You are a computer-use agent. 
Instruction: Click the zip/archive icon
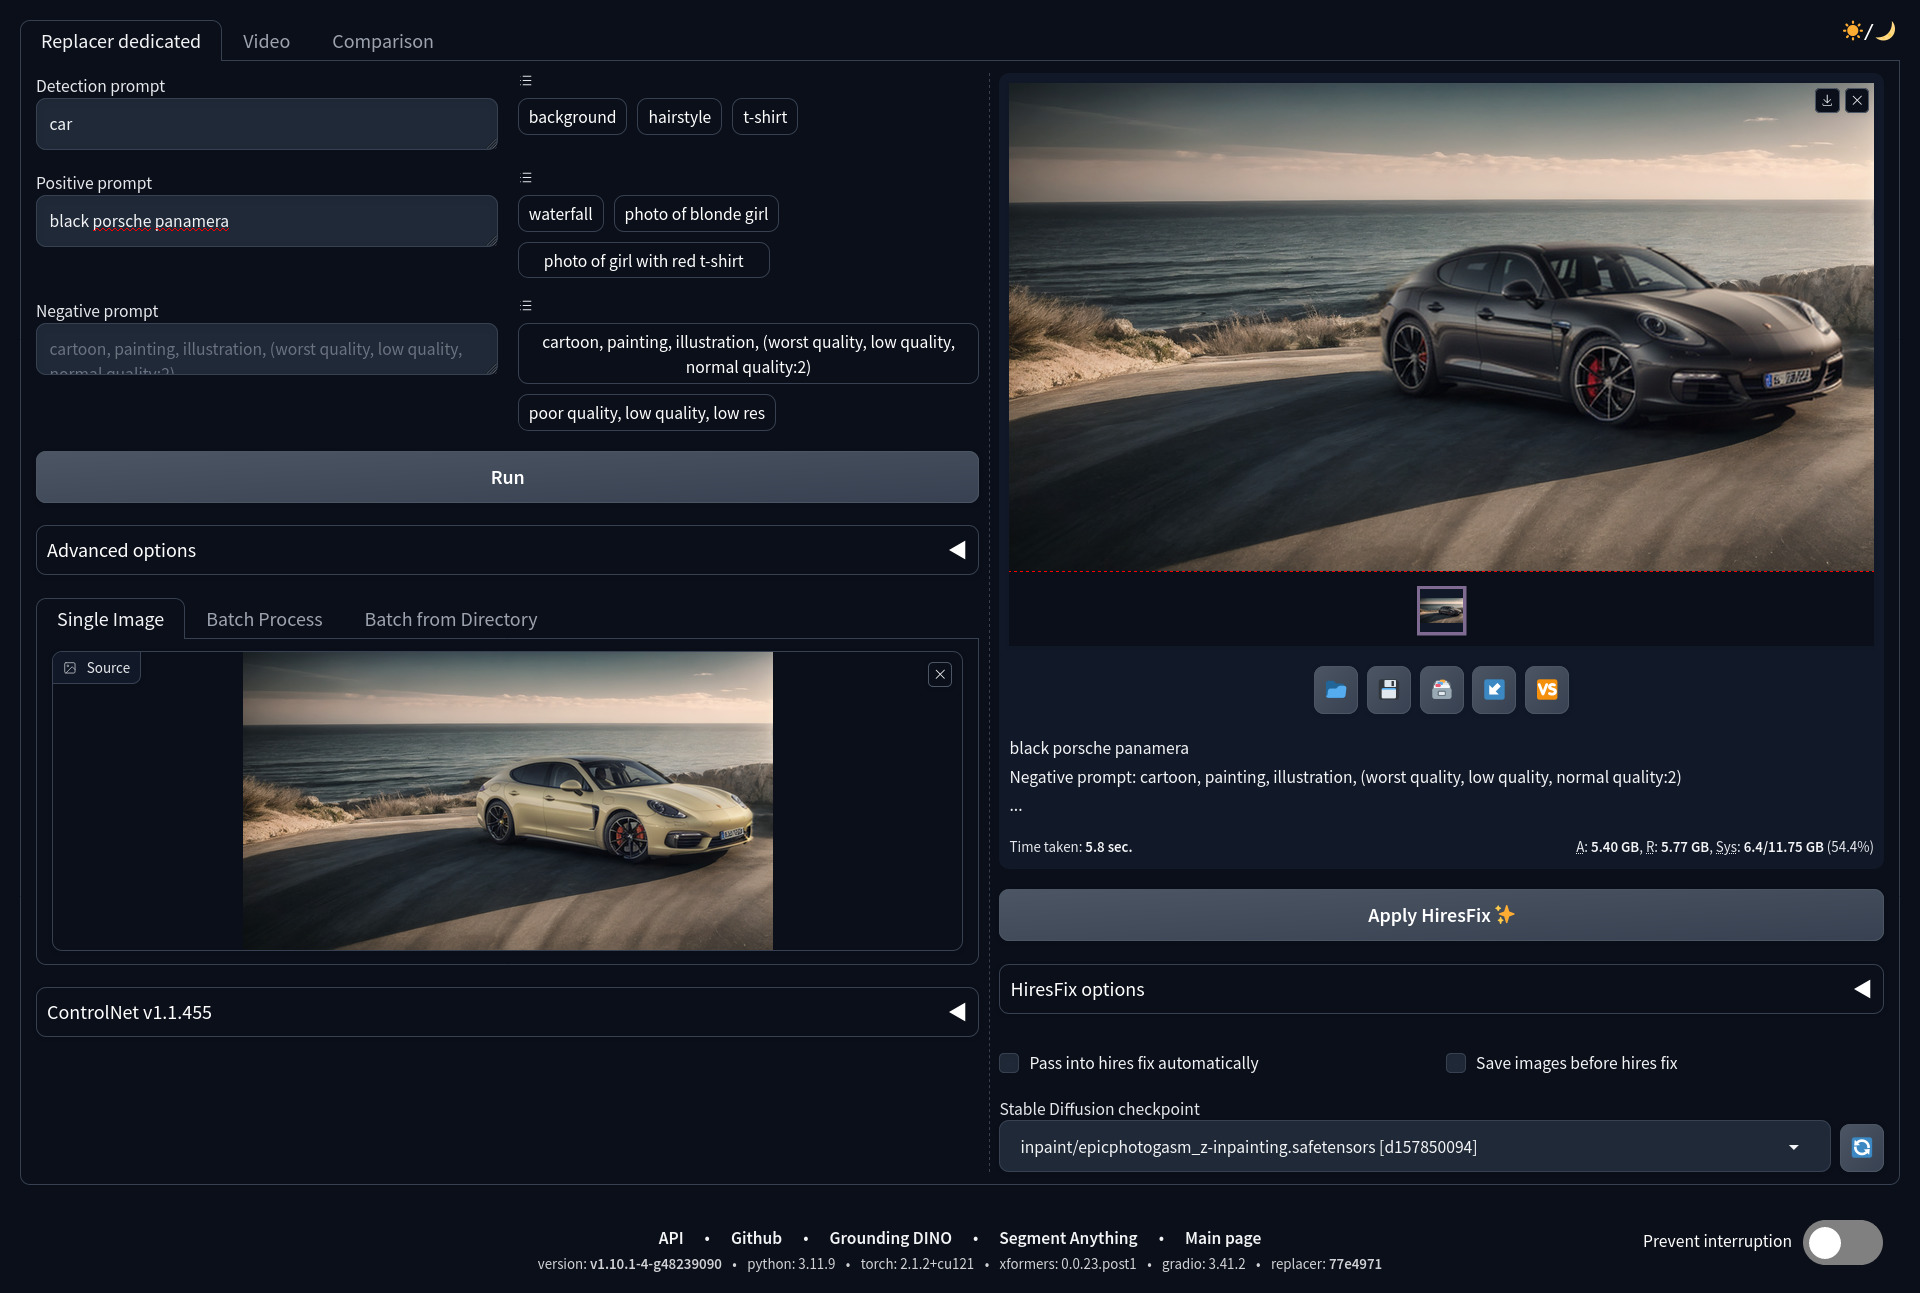click(x=1441, y=690)
